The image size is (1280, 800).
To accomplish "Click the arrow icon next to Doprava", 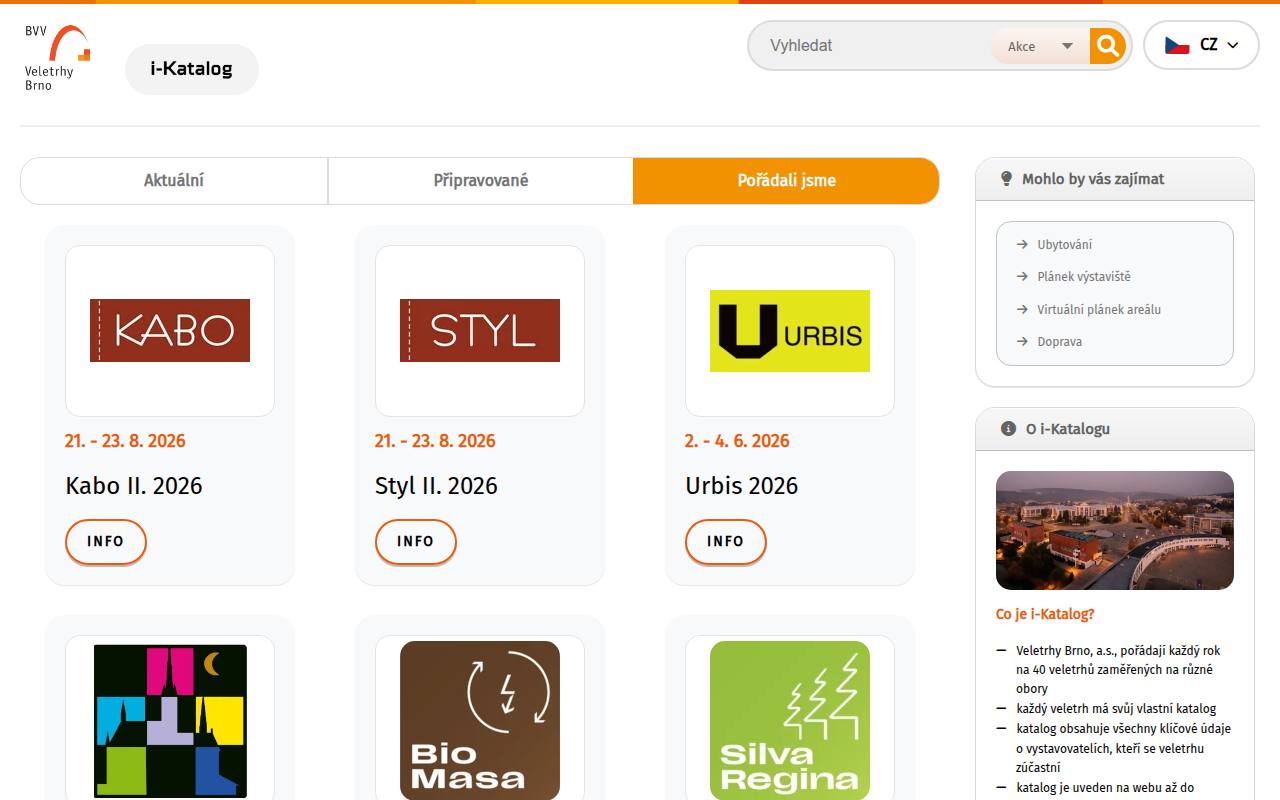I will tap(1022, 342).
